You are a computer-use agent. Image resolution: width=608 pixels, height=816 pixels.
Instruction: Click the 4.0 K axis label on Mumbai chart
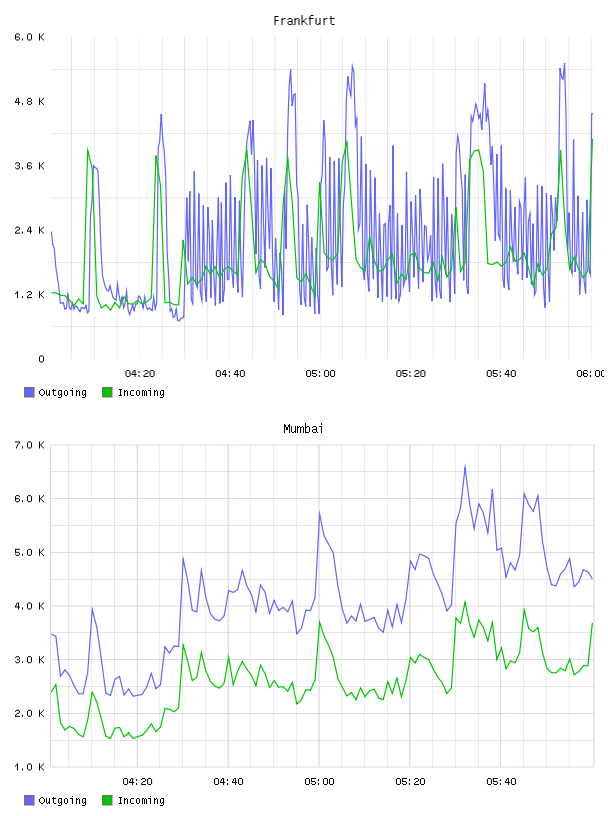30,606
